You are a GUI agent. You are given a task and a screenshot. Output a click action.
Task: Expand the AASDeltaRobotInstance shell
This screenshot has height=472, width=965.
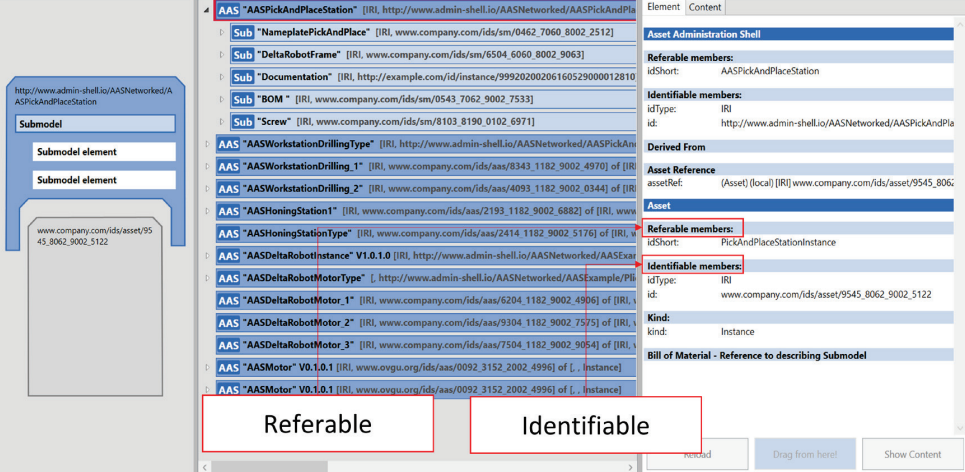point(207,255)
